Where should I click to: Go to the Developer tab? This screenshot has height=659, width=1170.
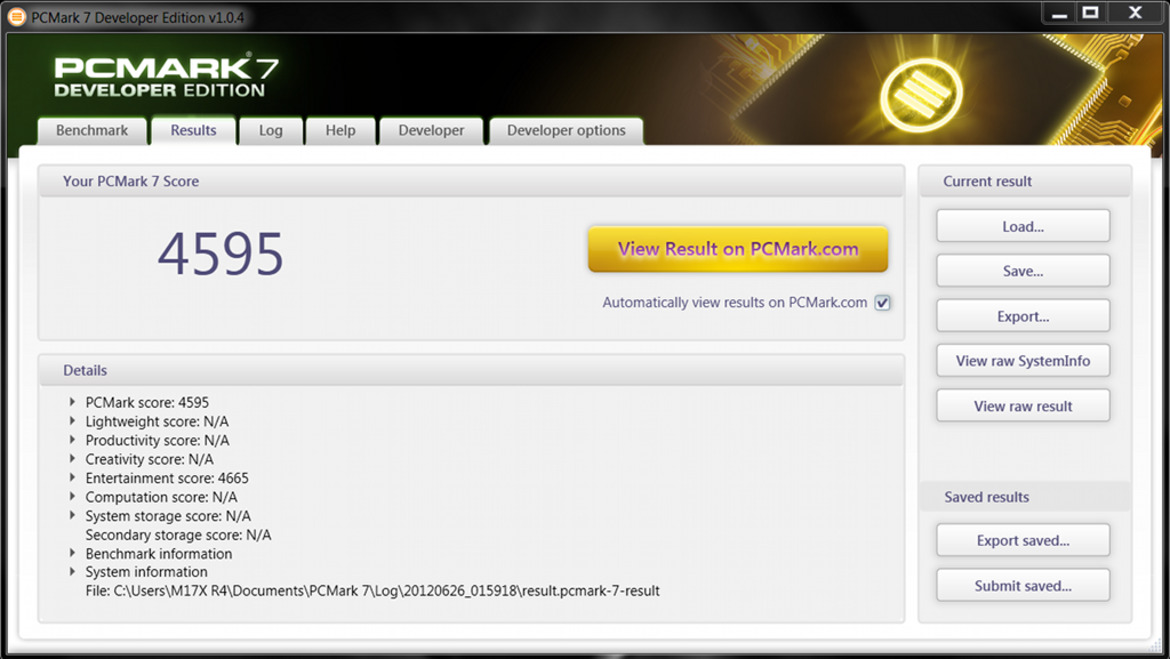431,131
